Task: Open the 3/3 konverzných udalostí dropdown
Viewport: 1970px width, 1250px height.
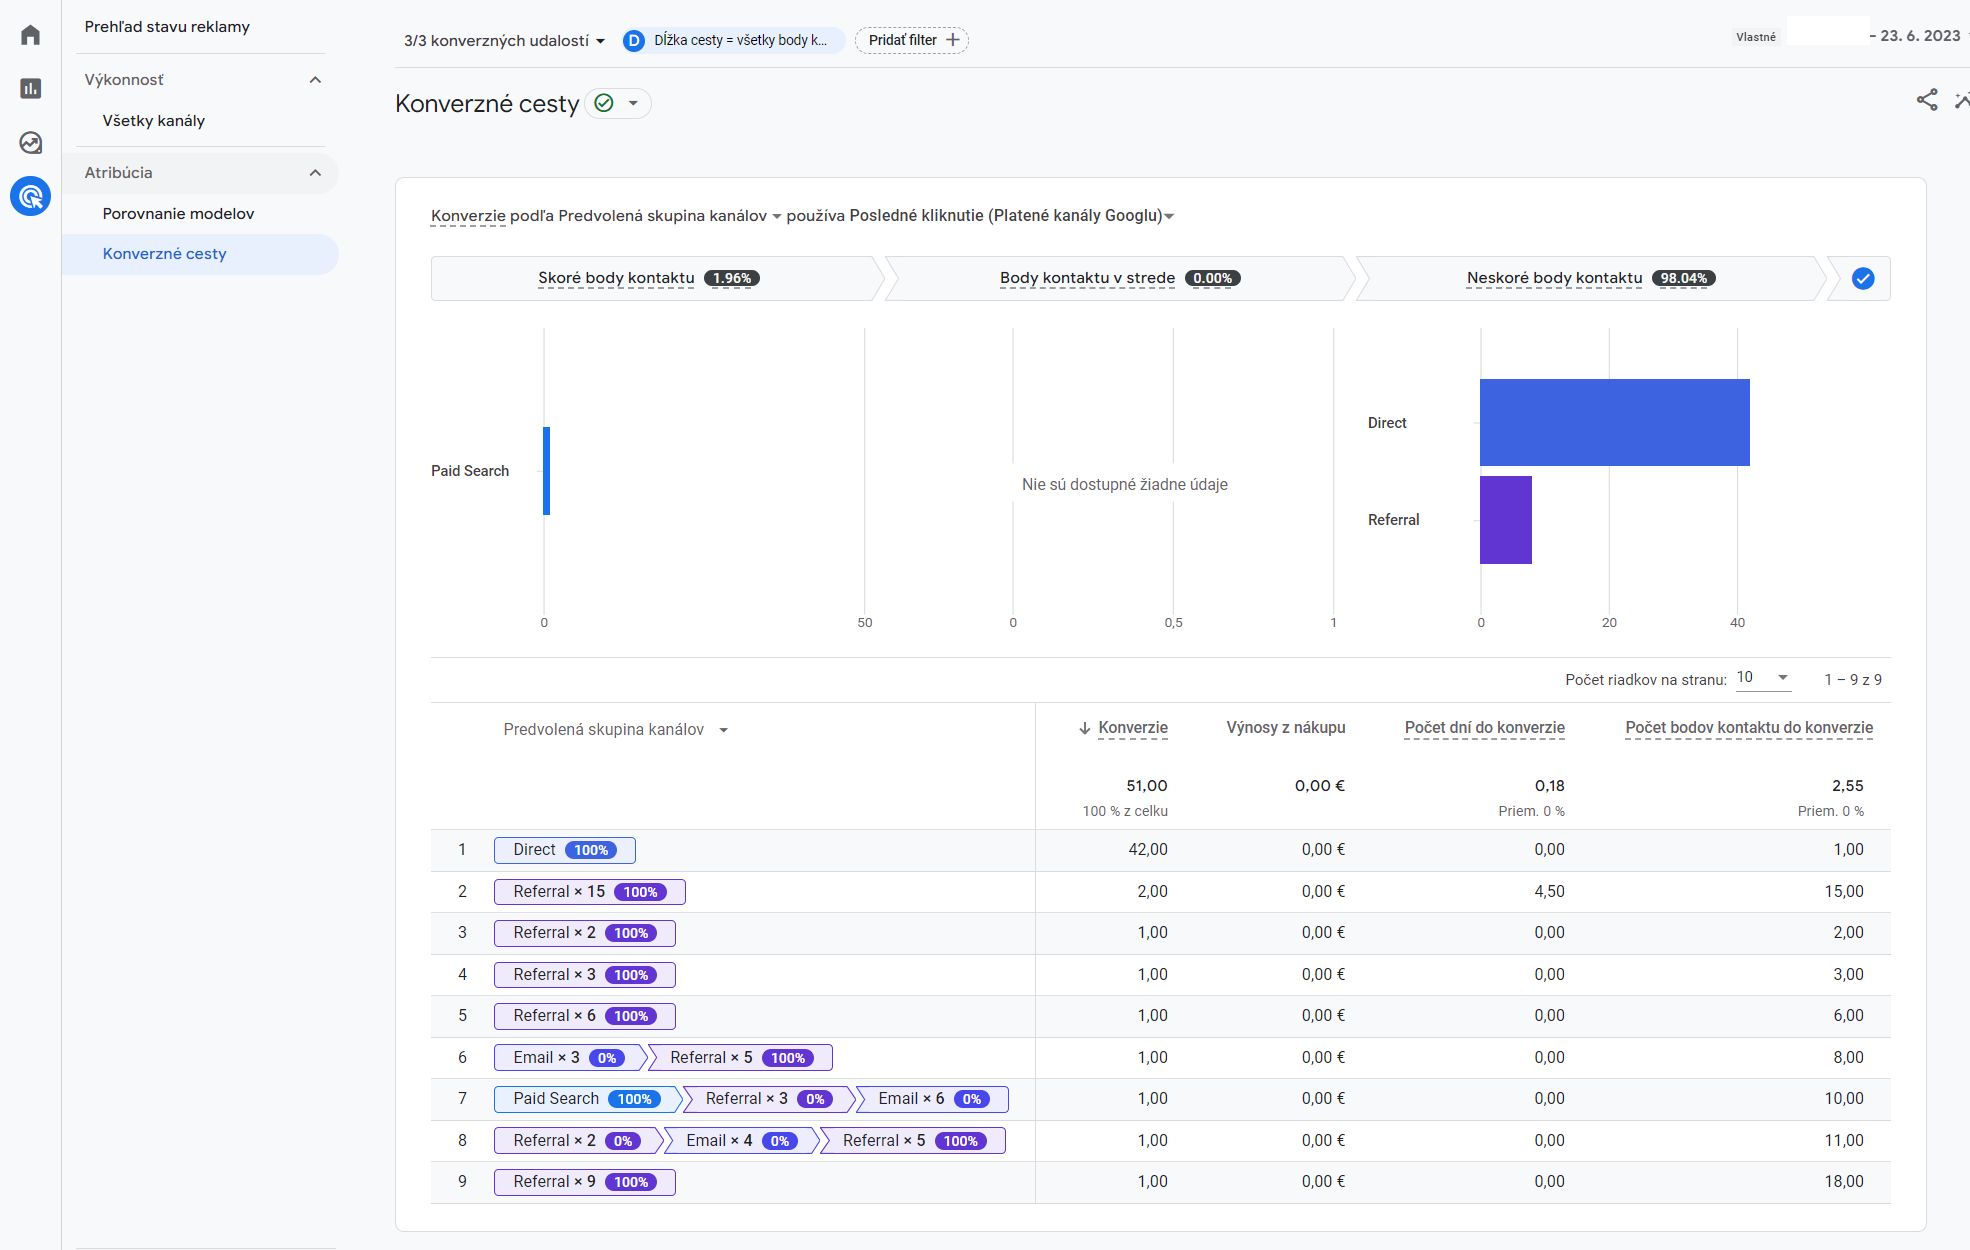Action: [x=504, y=41]
